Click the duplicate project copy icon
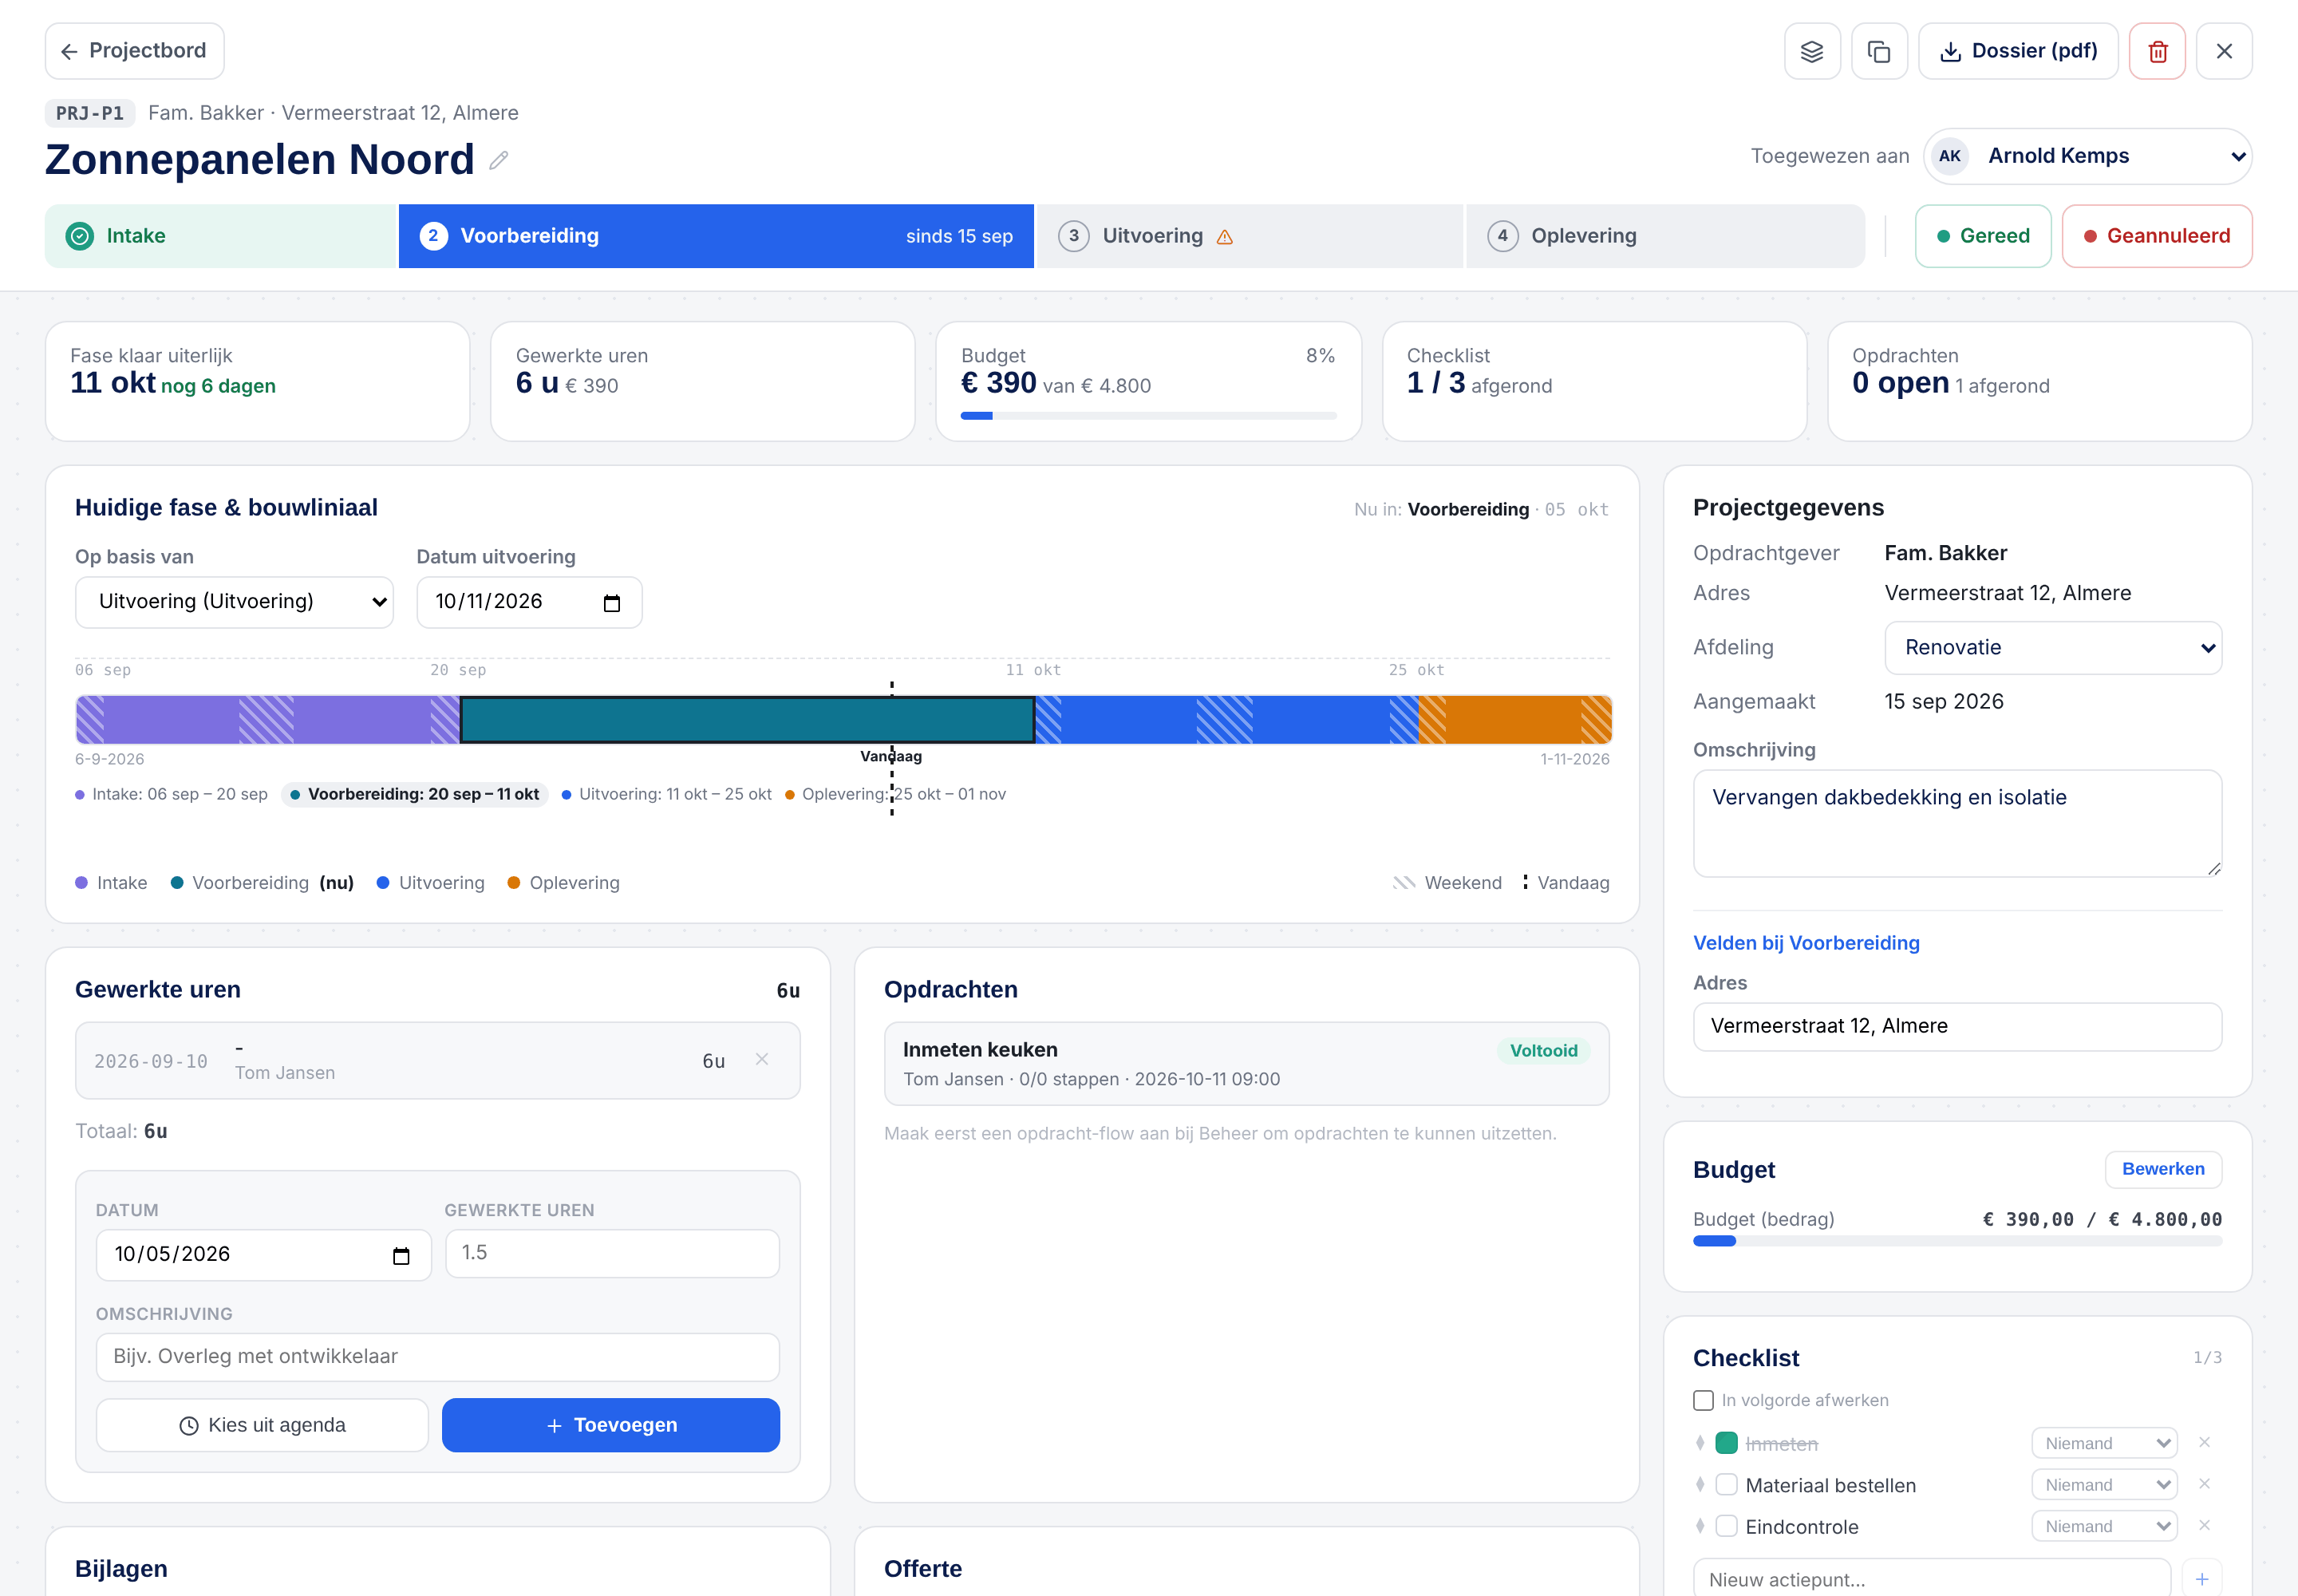This screenshot has width=2298, height=1596. tap(1879, 51)
